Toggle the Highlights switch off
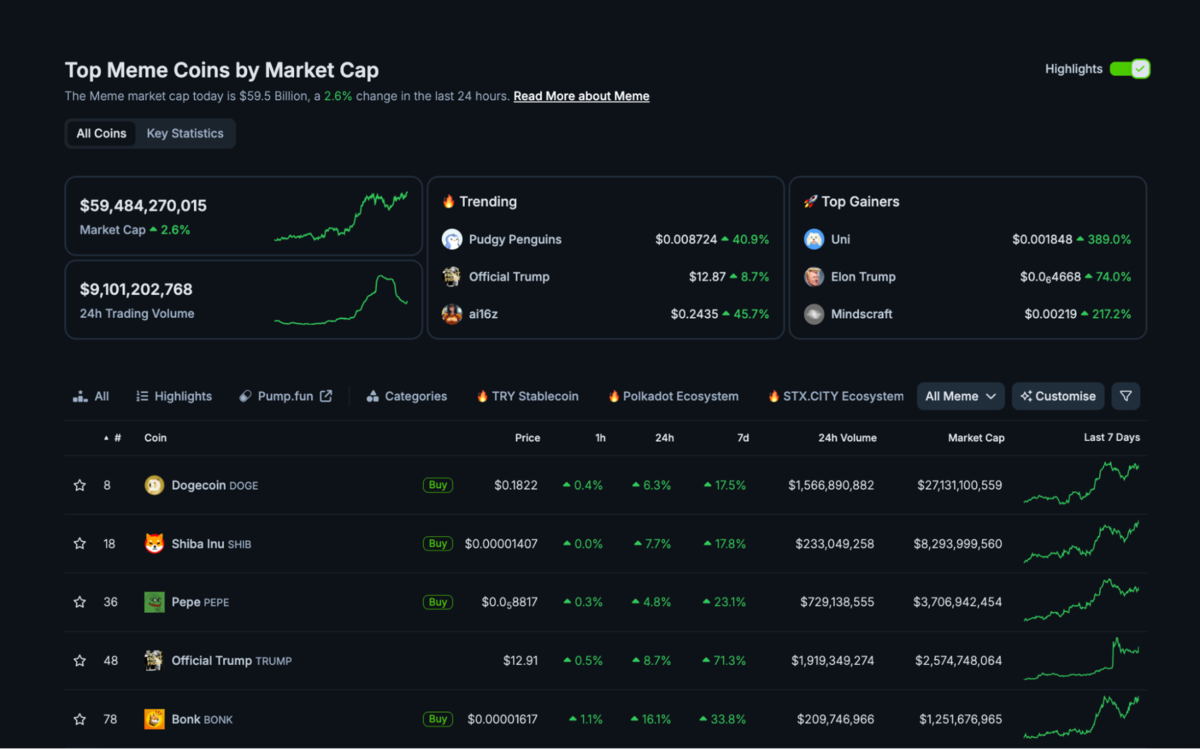 (1130, 69)
